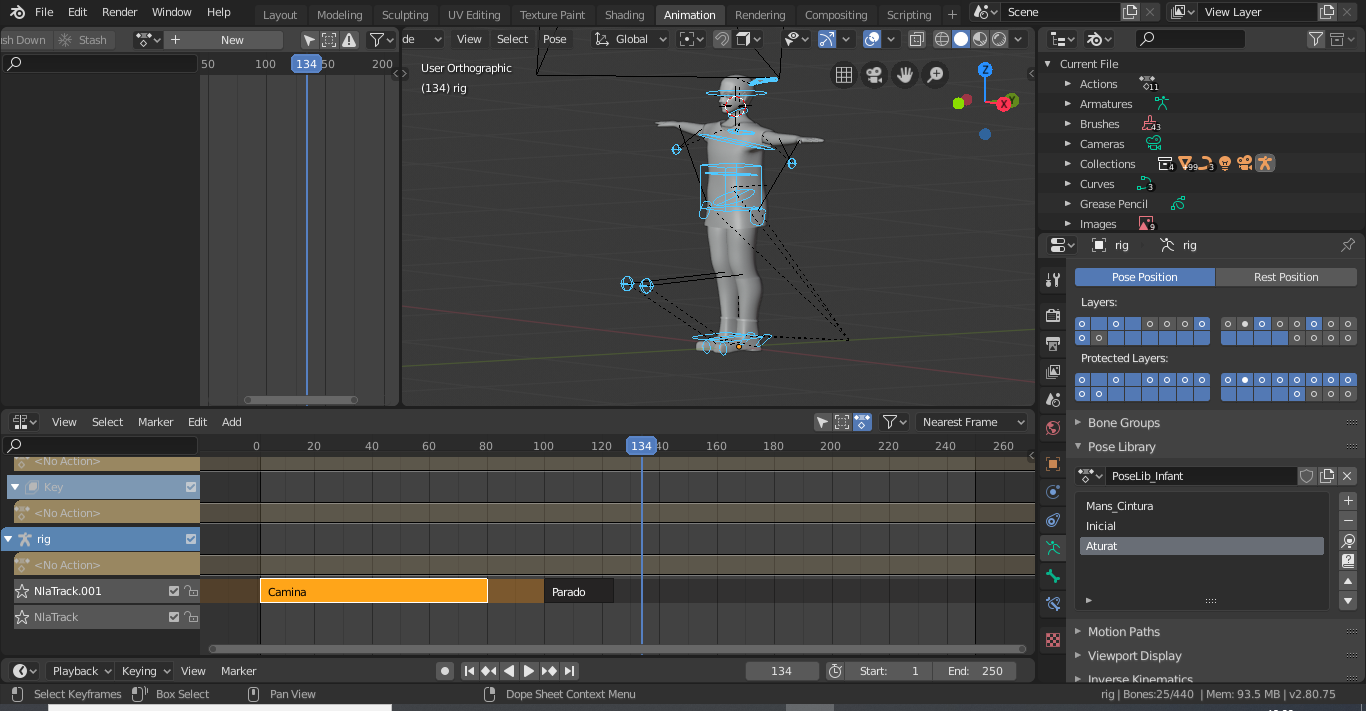Toggle the checkbox on the rig row
The width and height of the screenshot is (1366, 711).
[191, 539]
